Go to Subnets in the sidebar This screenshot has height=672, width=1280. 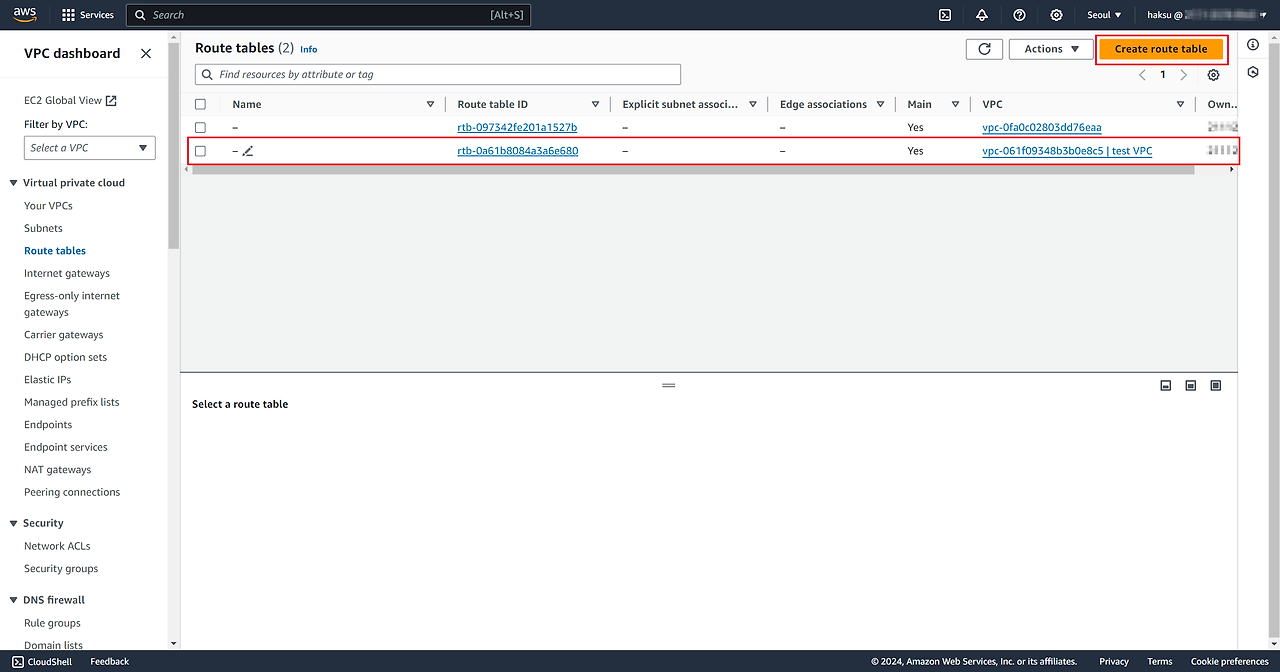point(43,228)
